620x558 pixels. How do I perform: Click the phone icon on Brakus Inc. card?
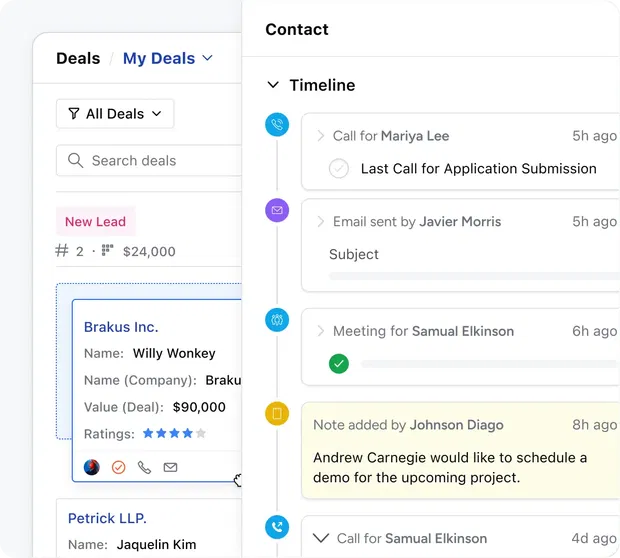pyautogui.click(x=144, y=467)
